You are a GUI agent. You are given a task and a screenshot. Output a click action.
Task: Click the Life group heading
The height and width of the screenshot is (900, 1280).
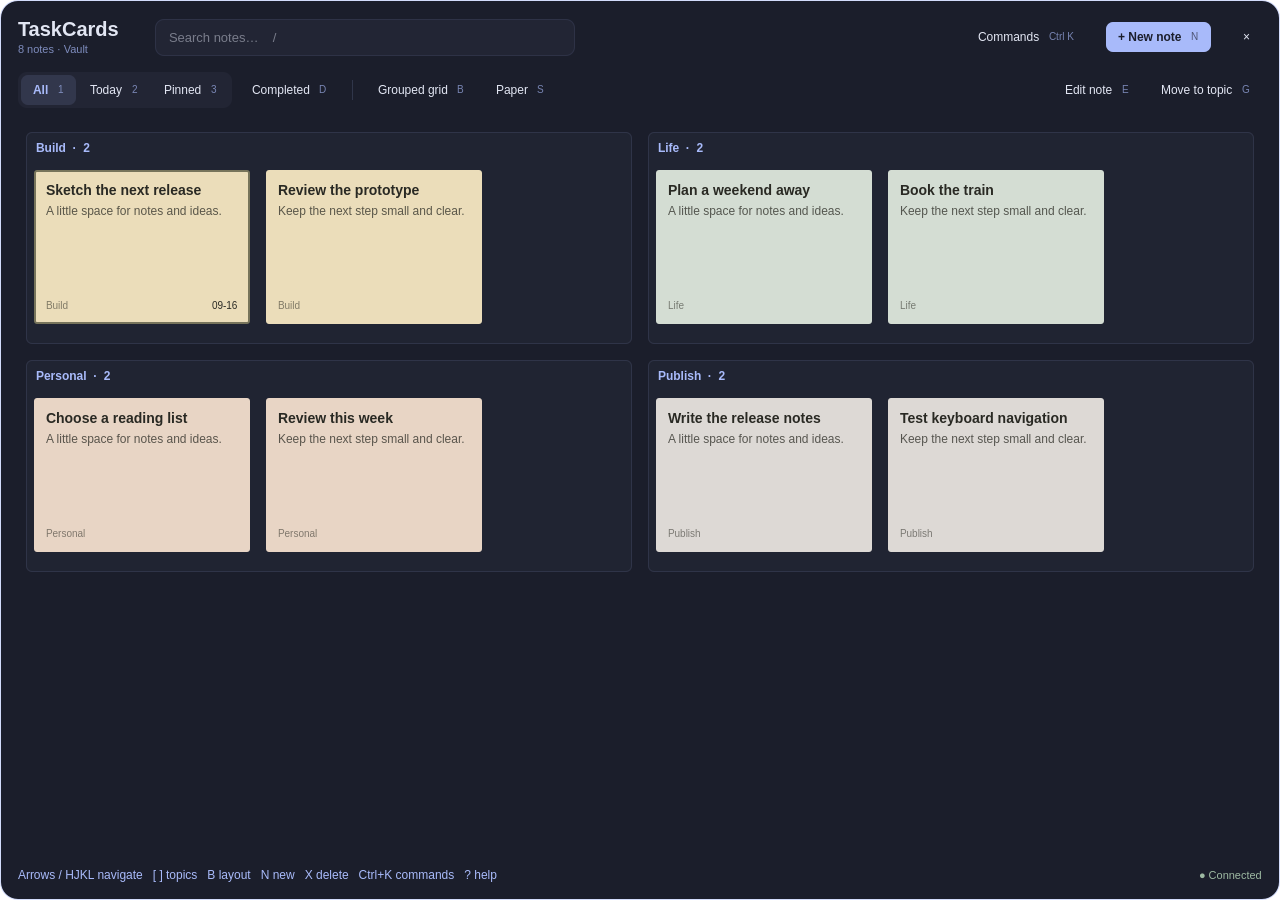click(x=680, y=148)
